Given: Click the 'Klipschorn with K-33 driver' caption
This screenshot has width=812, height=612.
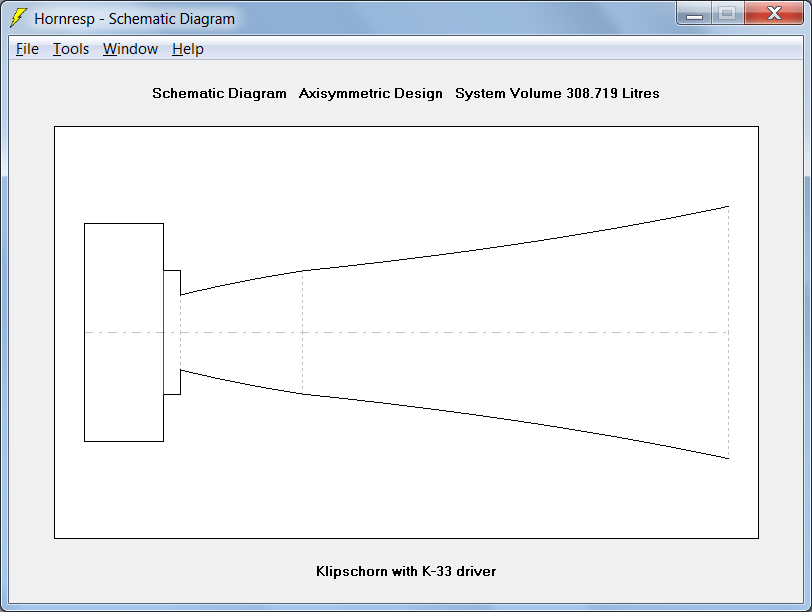Looking at the screenshot, I should coord(406,571).
